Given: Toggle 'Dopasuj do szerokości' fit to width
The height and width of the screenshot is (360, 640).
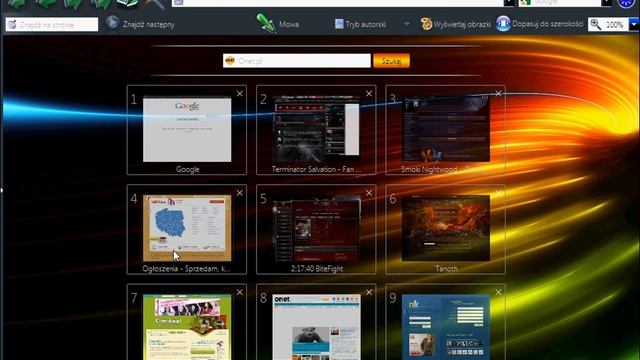Looking at the screenshot, I should coord(540,24).
